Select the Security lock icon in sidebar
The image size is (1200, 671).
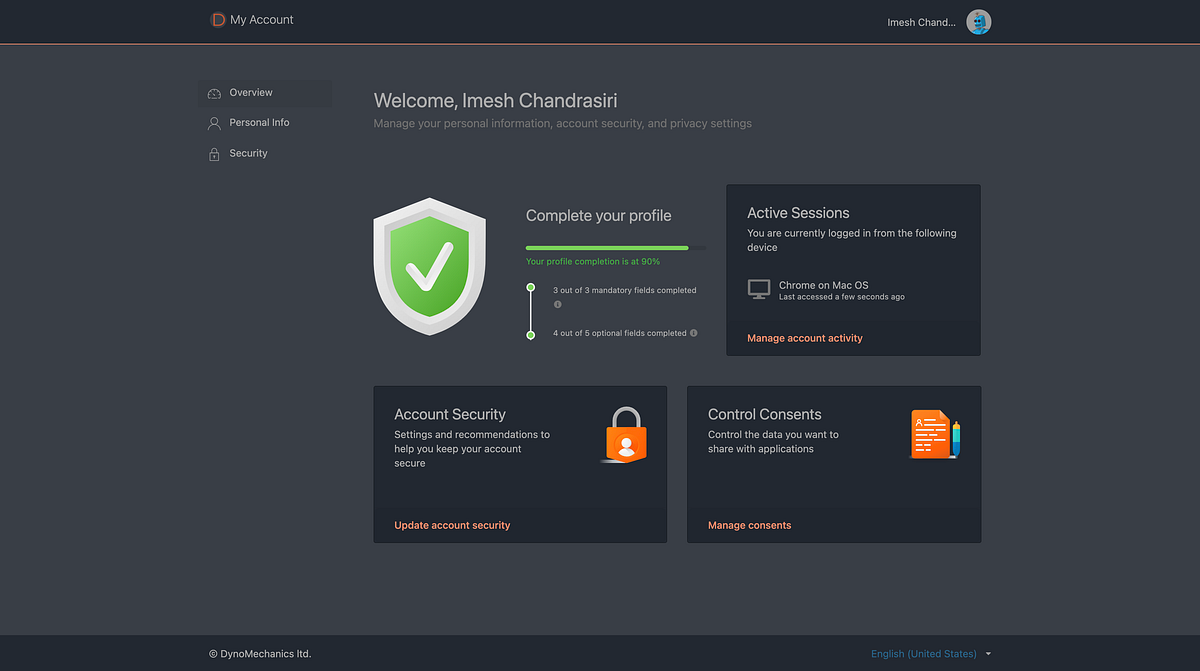(x=214, y=153)
